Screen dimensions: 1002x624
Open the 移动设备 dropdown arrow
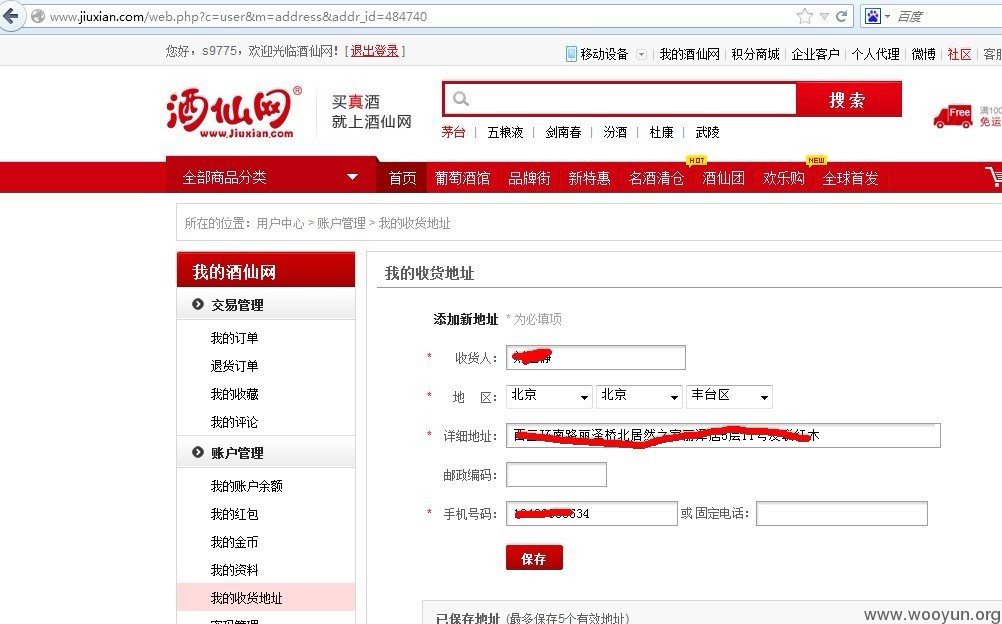(641, 54)
